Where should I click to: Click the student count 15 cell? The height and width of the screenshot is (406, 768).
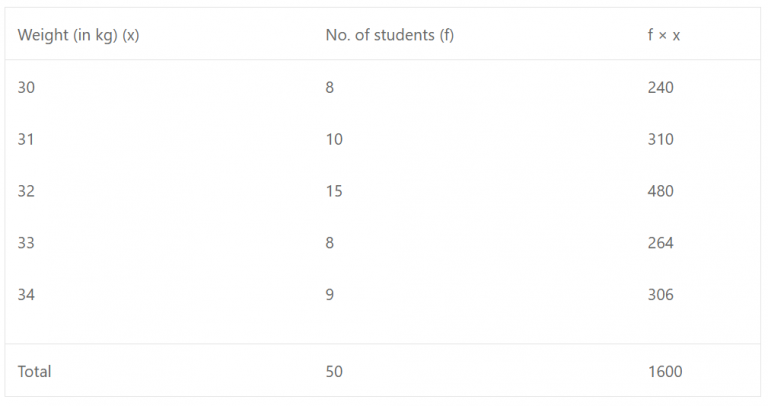point(334,191)
